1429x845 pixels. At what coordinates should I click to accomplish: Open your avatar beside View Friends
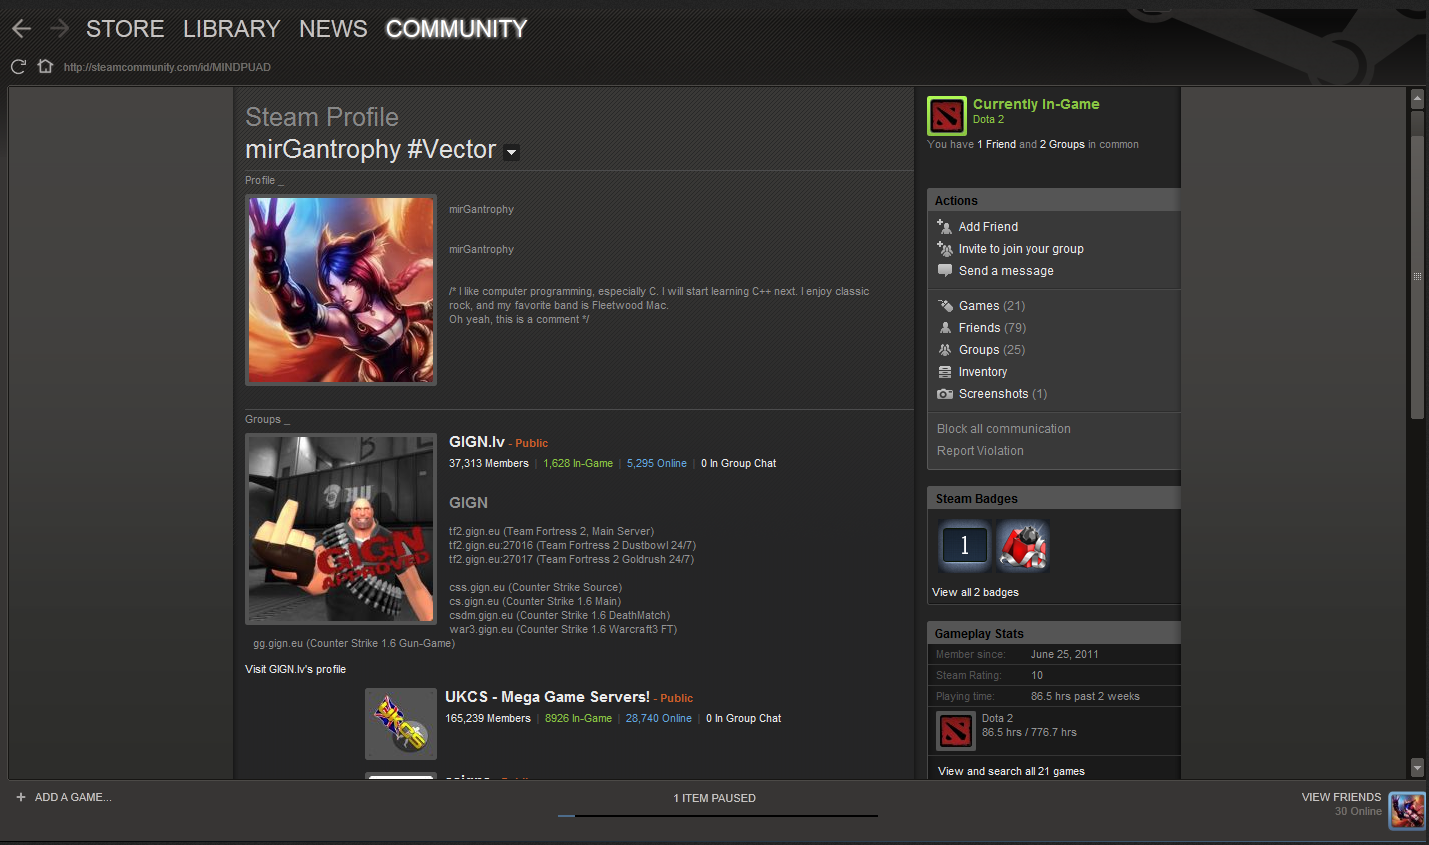pos(1407,810)
